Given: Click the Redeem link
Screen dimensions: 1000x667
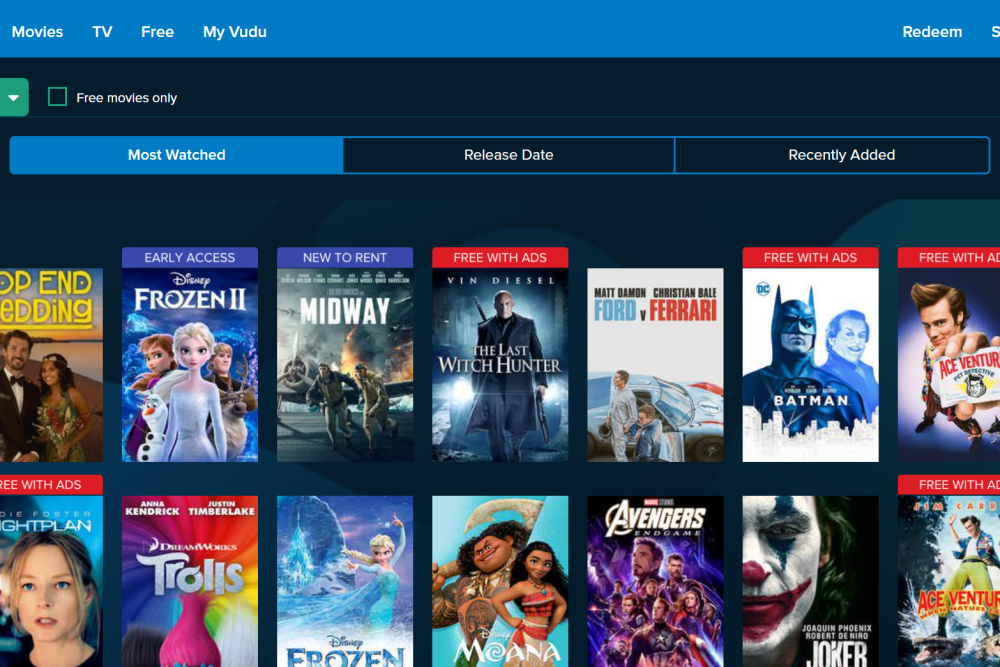Looking at the screenshot, I should [932, 32].
